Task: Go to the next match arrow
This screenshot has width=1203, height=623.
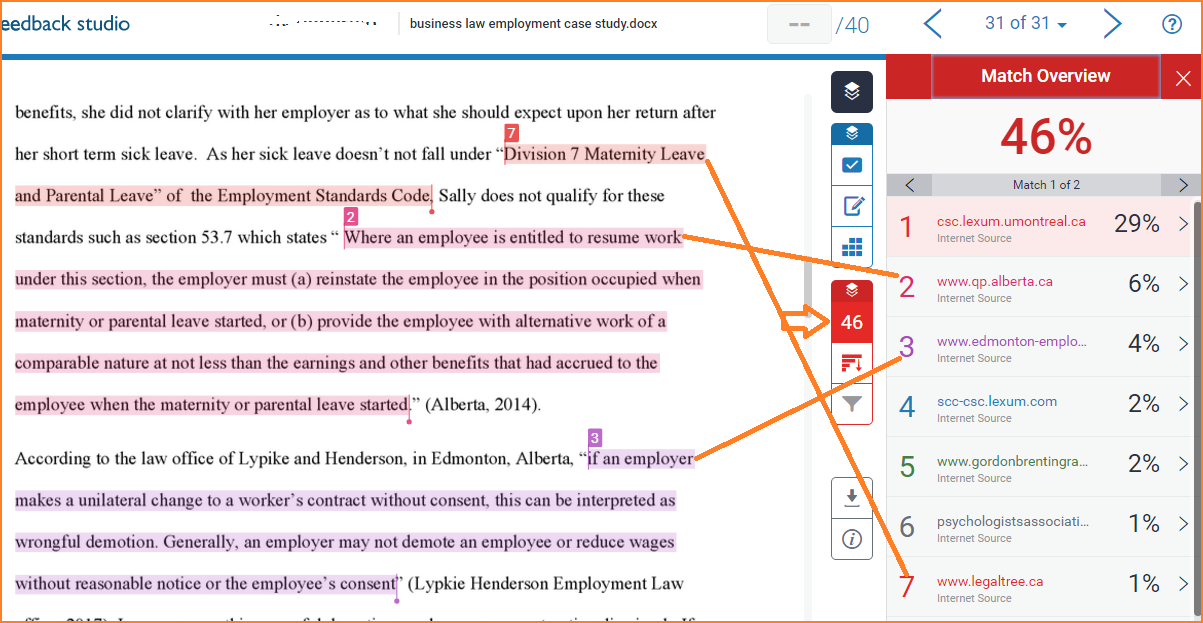Action: [x=1183, y=185]
